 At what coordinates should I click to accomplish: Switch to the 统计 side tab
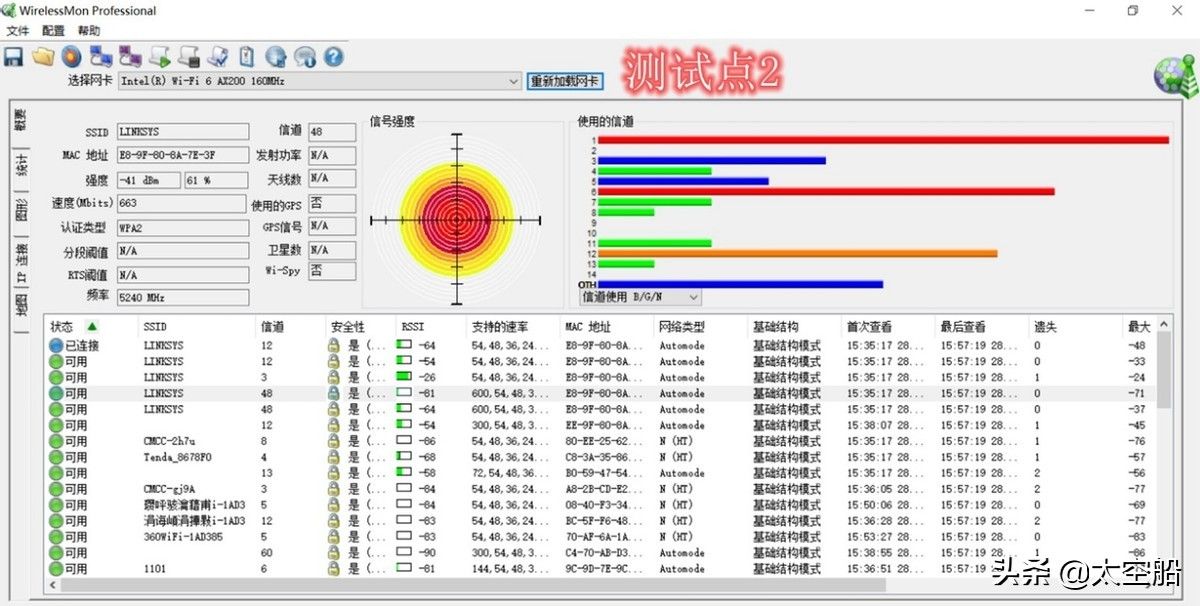click(x=21, y=165)
